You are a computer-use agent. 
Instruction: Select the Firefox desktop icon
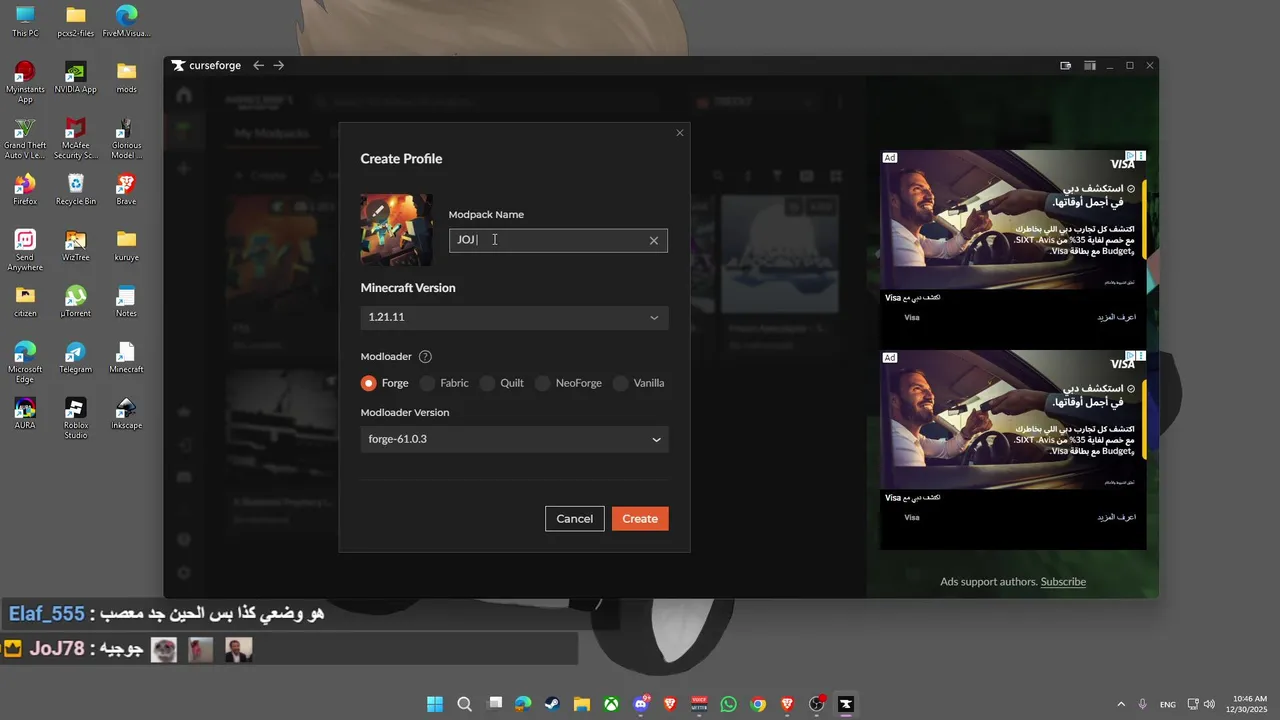click(x=25, y=189)
